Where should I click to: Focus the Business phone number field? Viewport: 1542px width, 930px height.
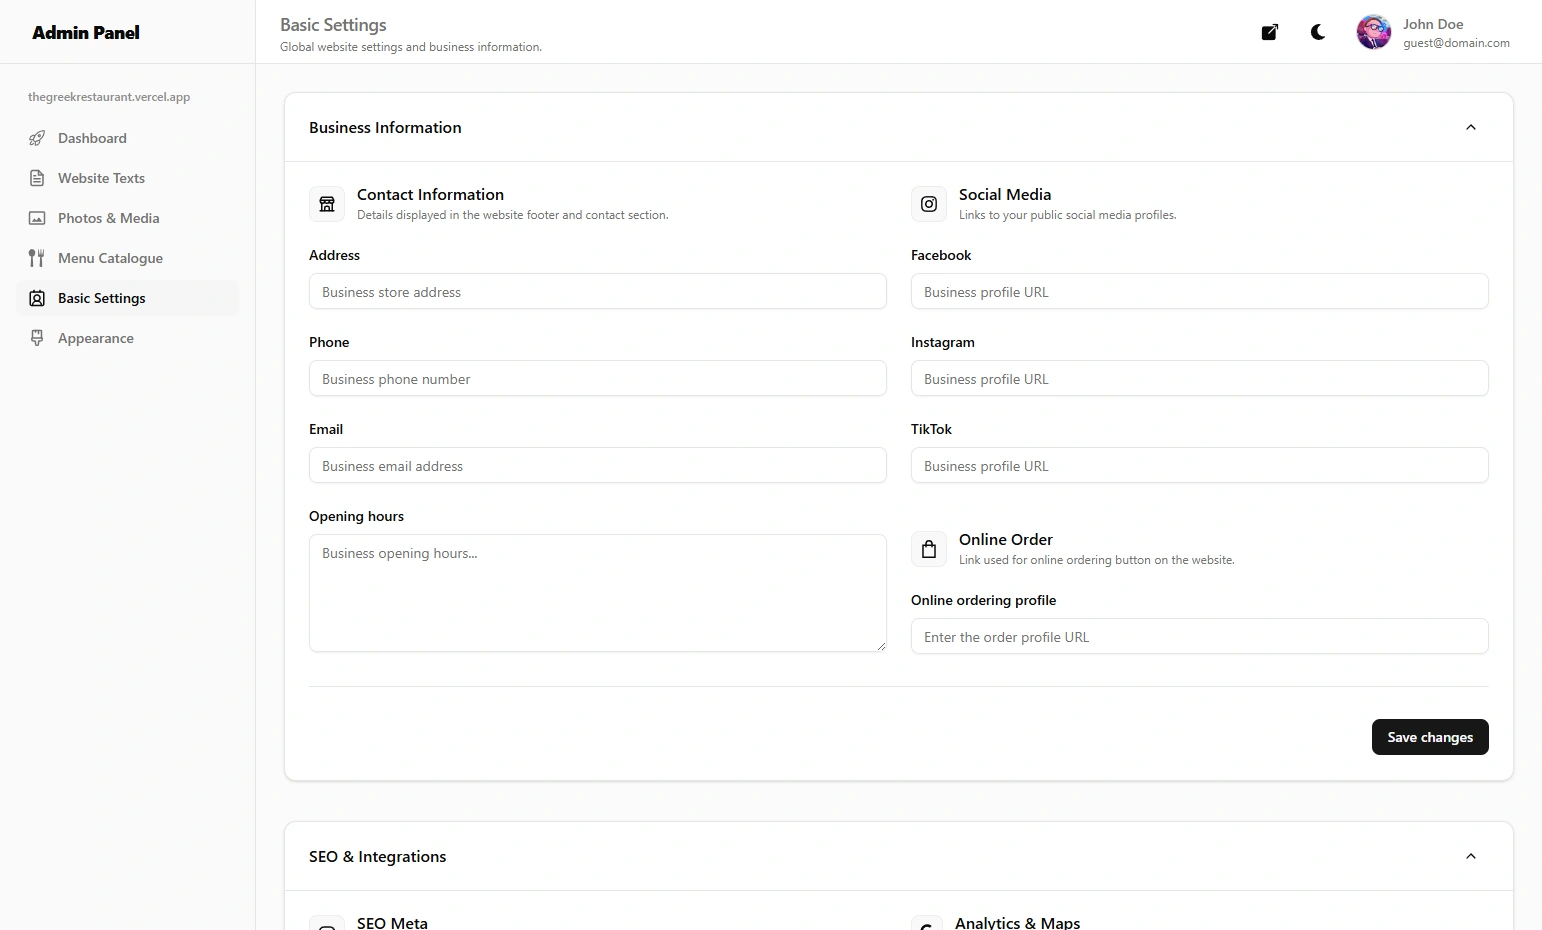597,378
